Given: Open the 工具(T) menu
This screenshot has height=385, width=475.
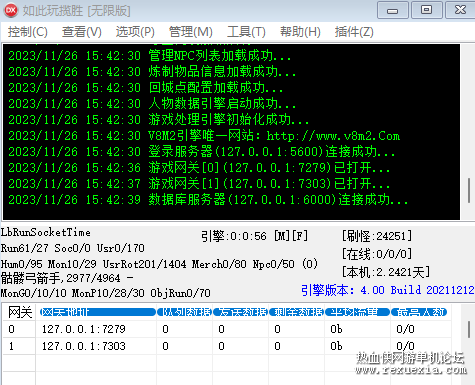Looking at the screenshot, I should click(x=246, y=32).
